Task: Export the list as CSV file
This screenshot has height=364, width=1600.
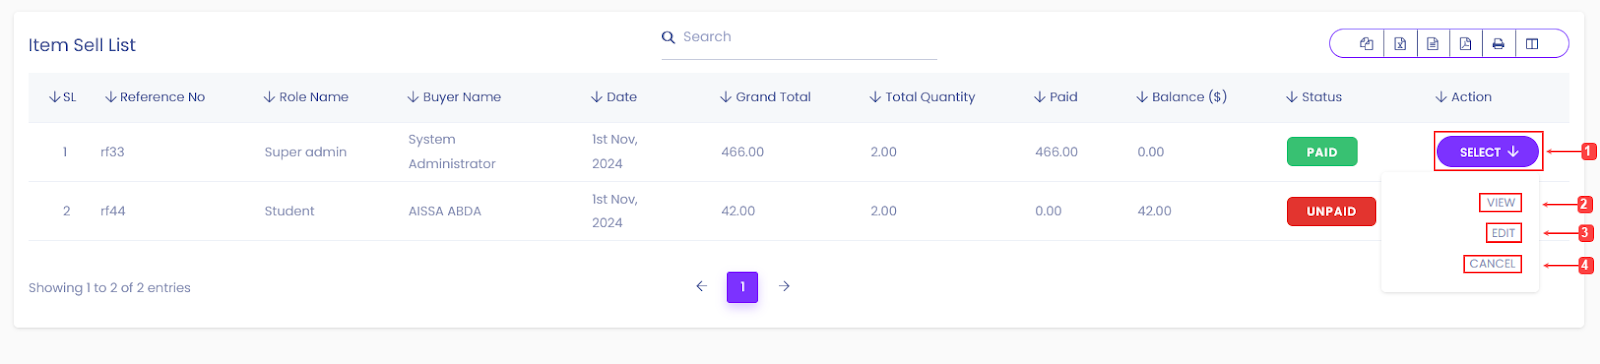Action: click(x=1433, y=44)
